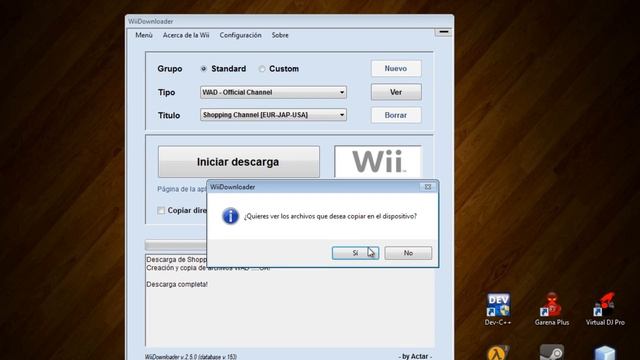Viewport: 640px width, 360px height.
Task: Open the Configuración menu
Action: (240, 36)
